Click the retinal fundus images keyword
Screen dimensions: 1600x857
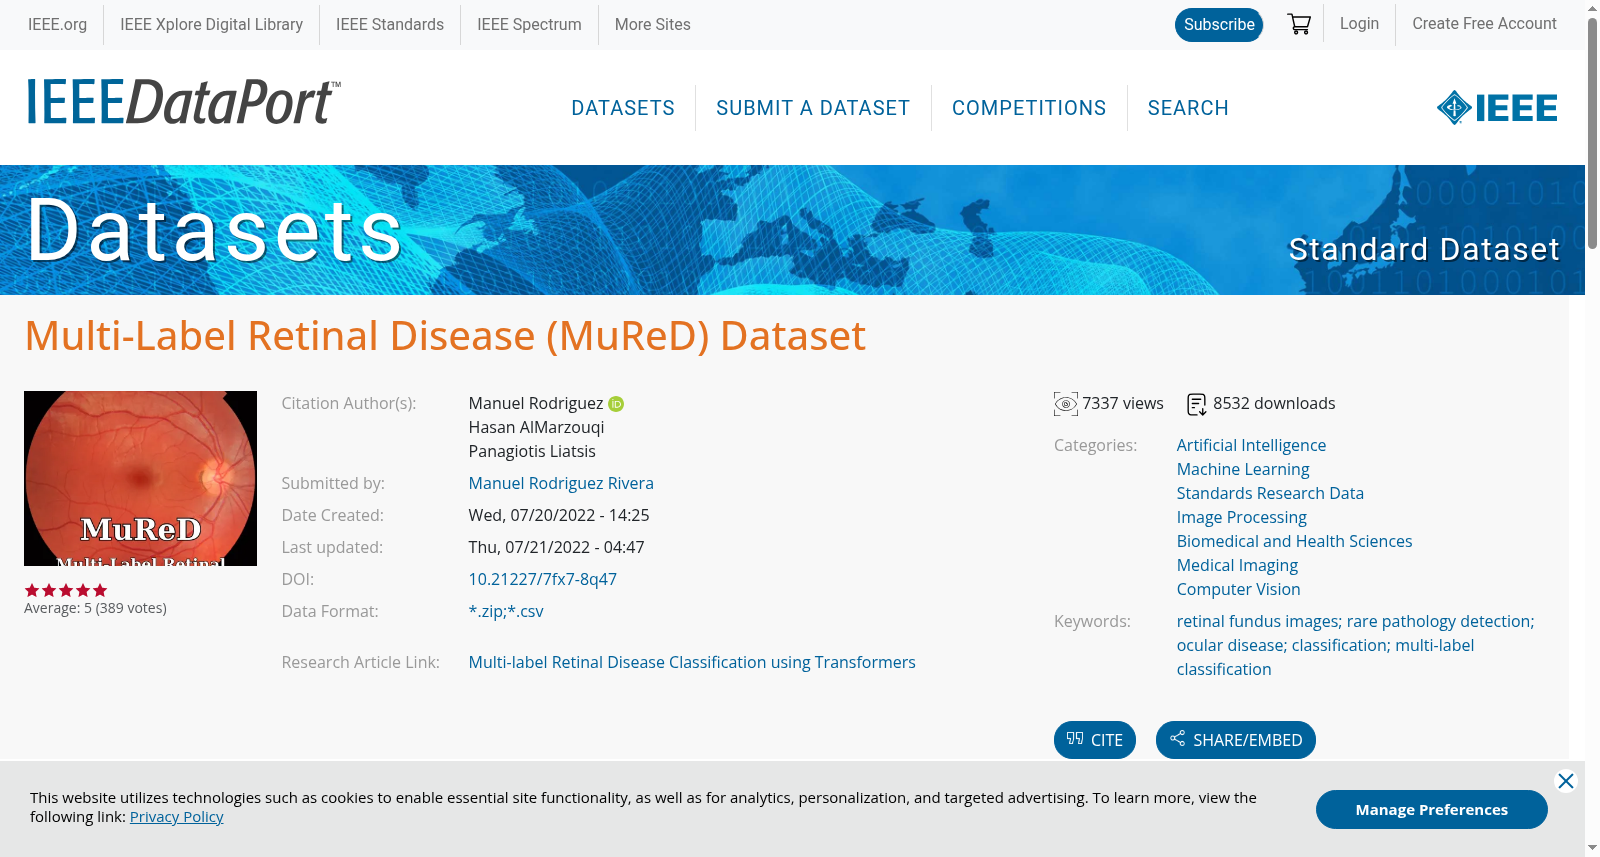1258,621
